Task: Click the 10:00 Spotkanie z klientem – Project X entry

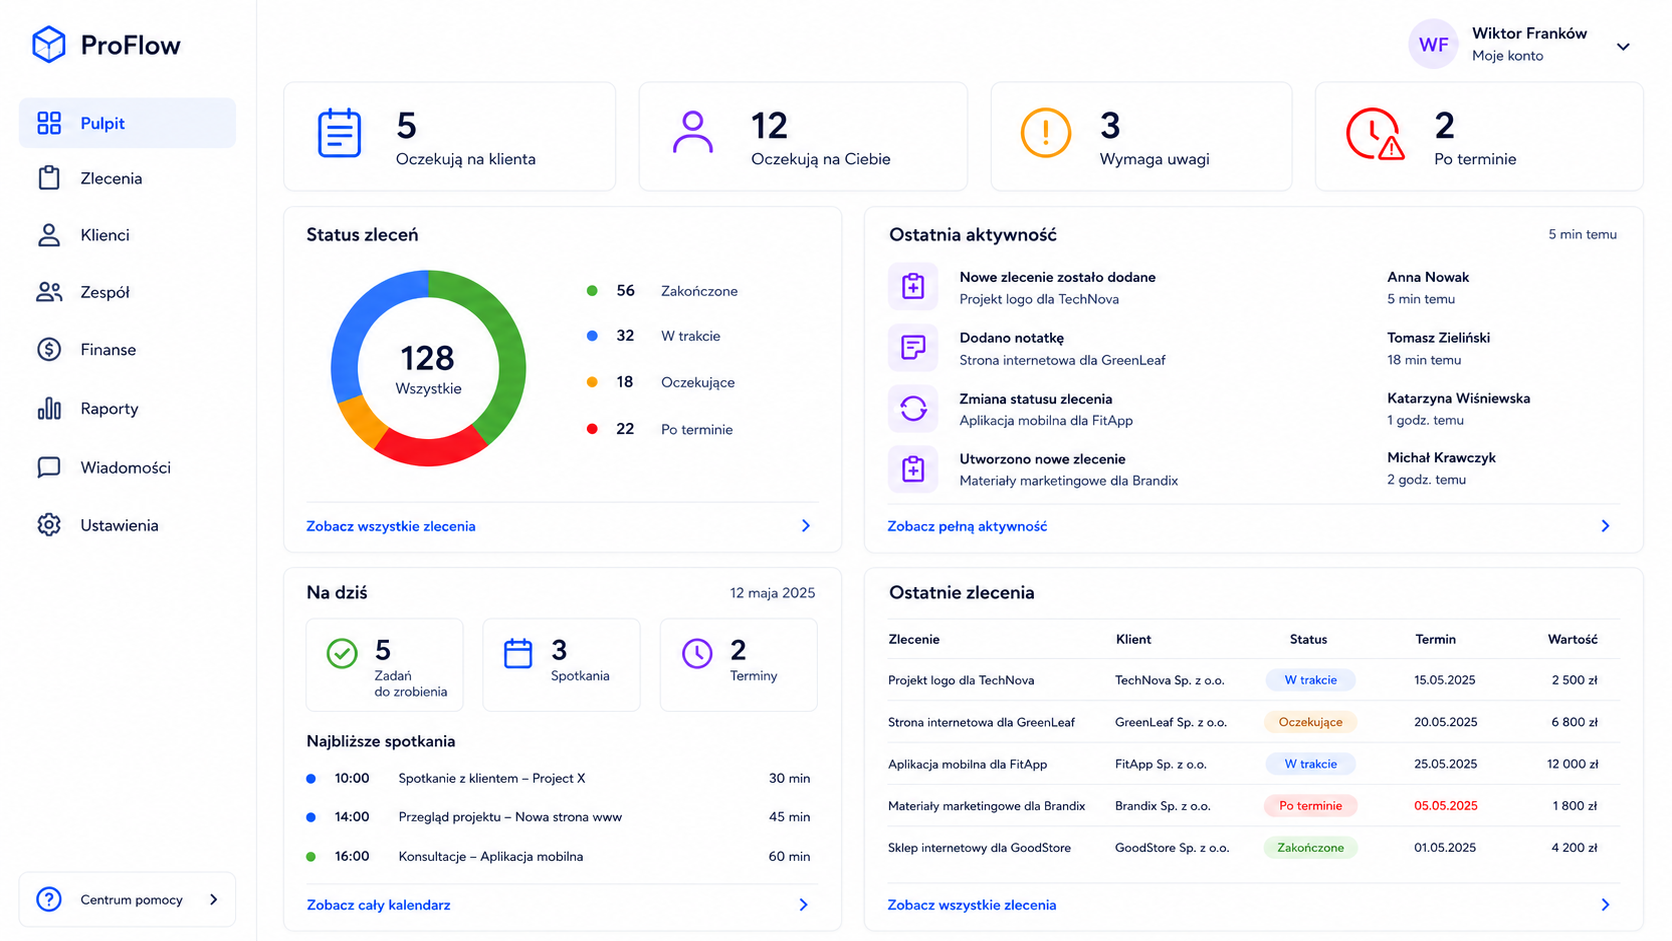Action: click(x=560, y=778)
